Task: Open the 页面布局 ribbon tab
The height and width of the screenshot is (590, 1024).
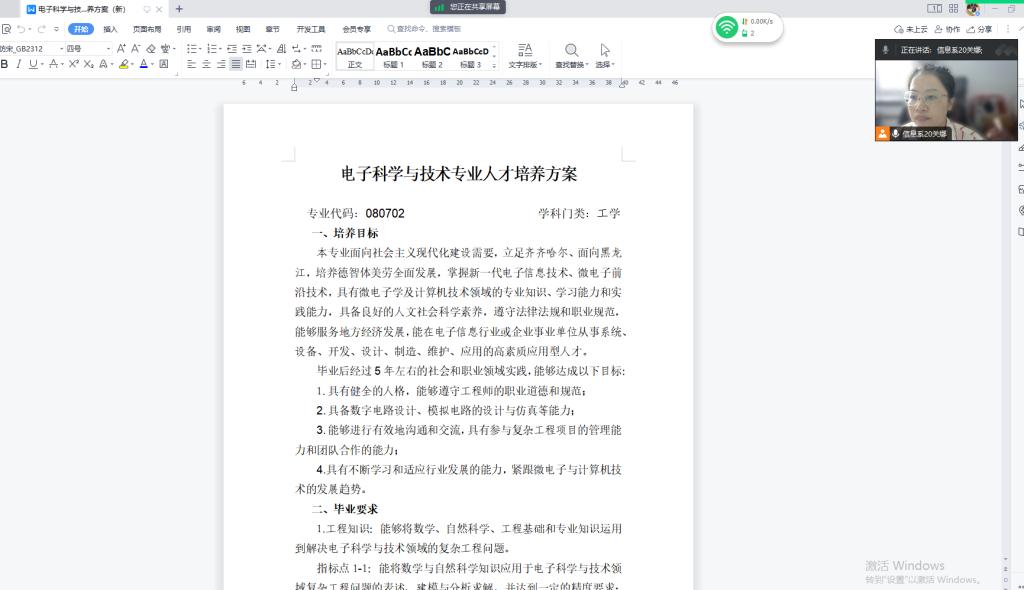Action: [147, 29]
